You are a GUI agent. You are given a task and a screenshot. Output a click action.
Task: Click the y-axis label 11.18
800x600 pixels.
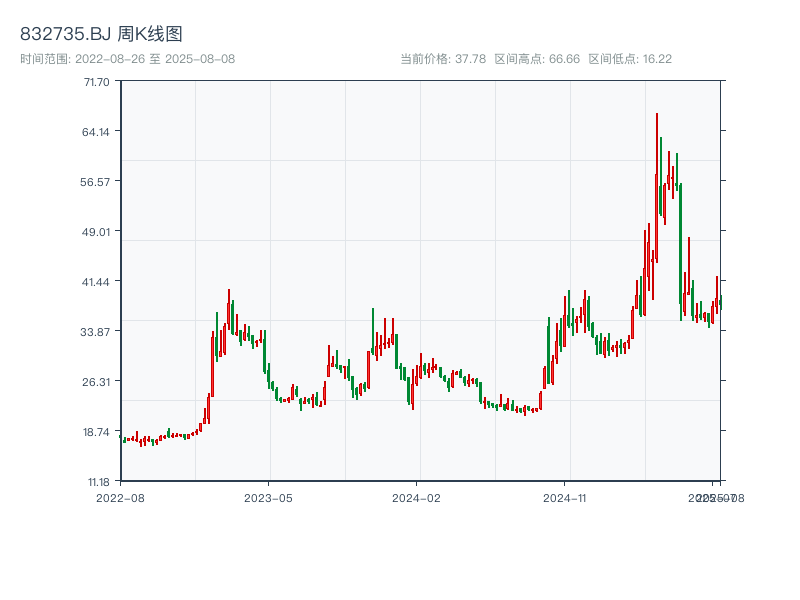point(99,482)
